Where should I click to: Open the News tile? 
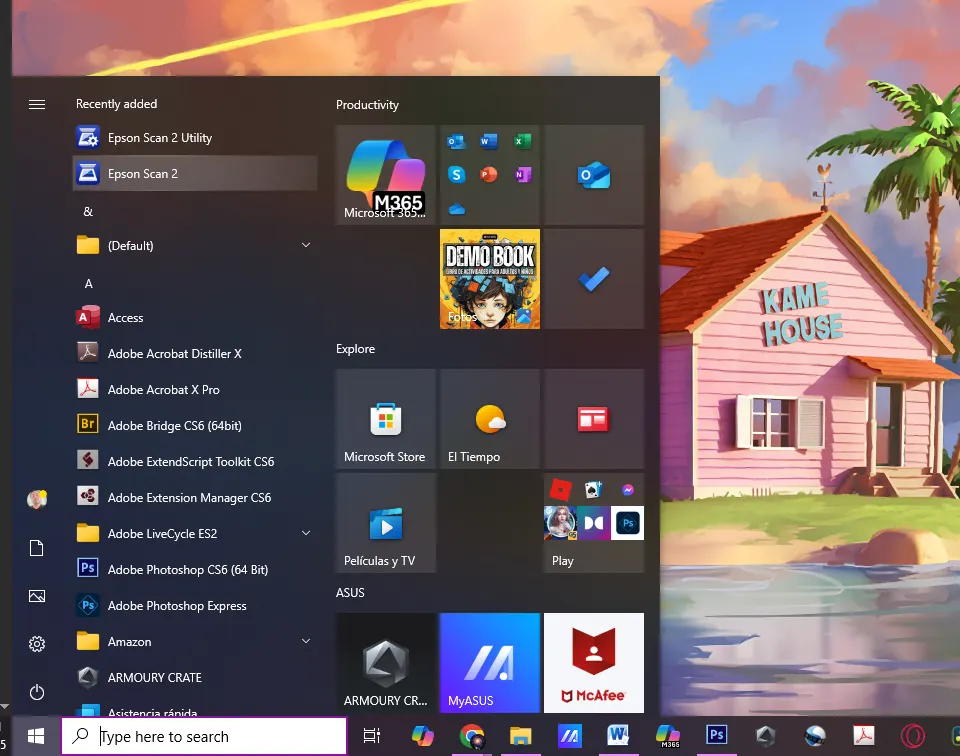(x=594, y=419)
